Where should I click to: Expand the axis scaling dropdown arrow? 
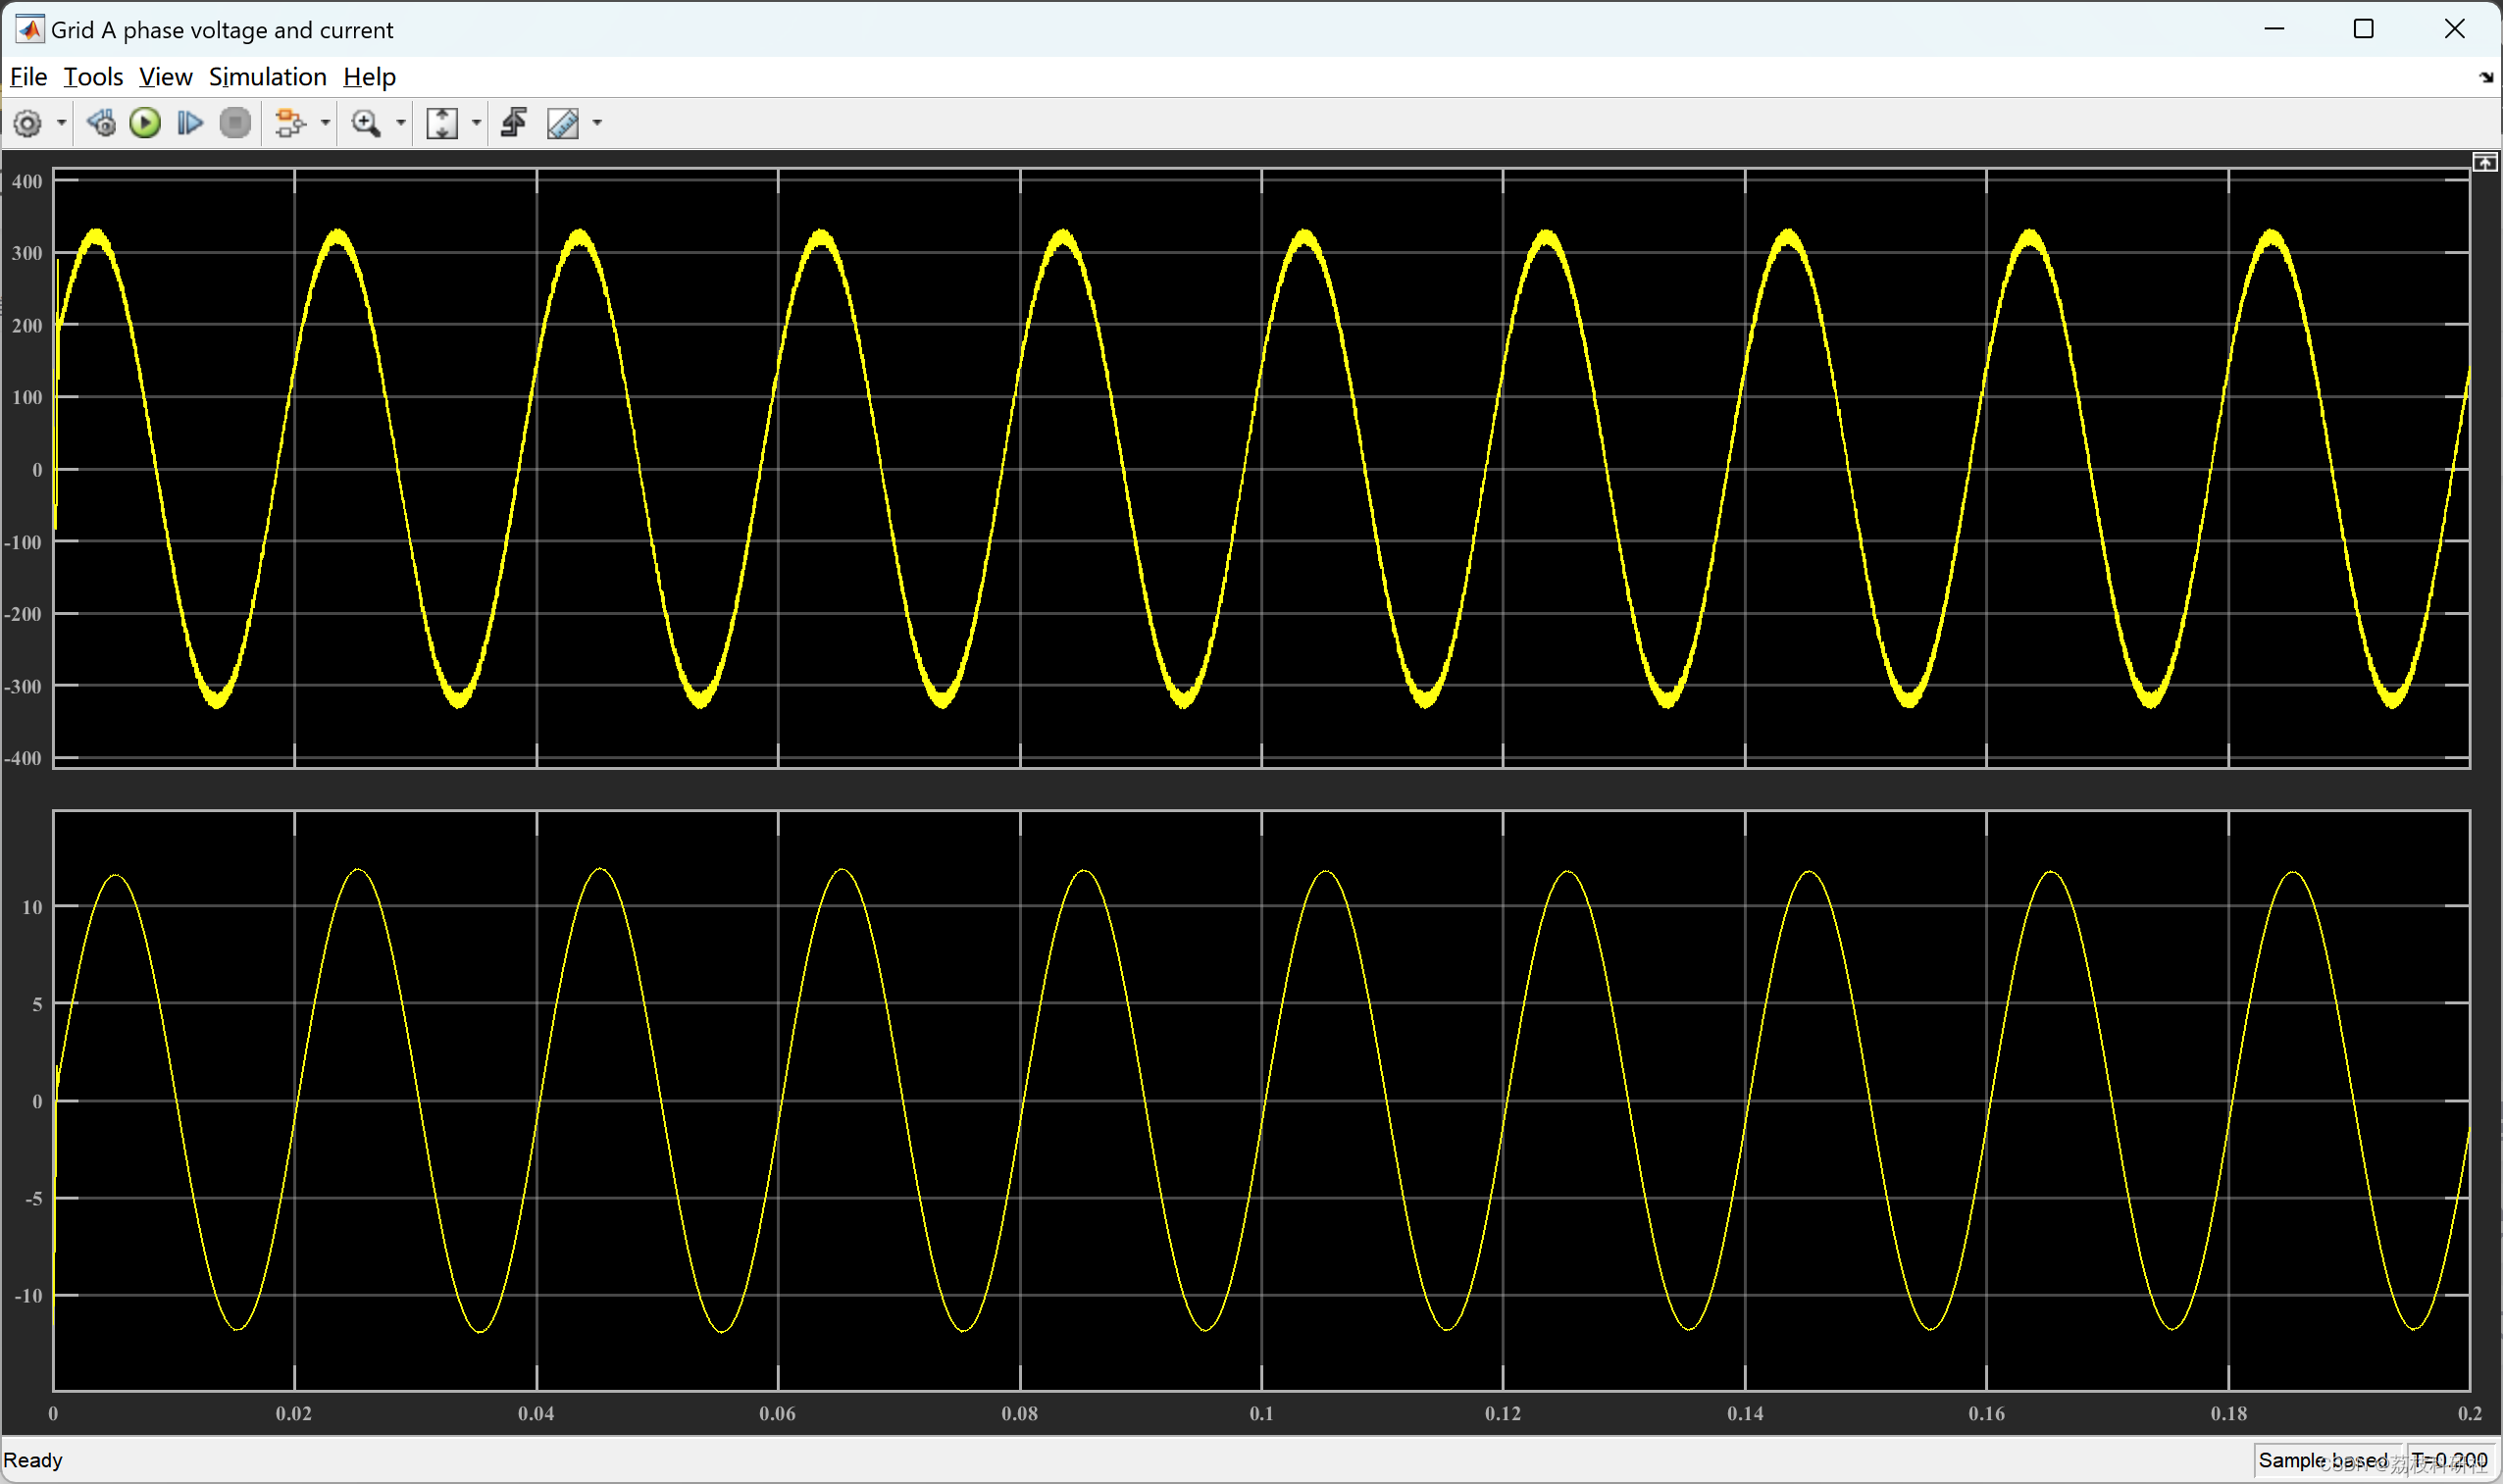point(476,123)
